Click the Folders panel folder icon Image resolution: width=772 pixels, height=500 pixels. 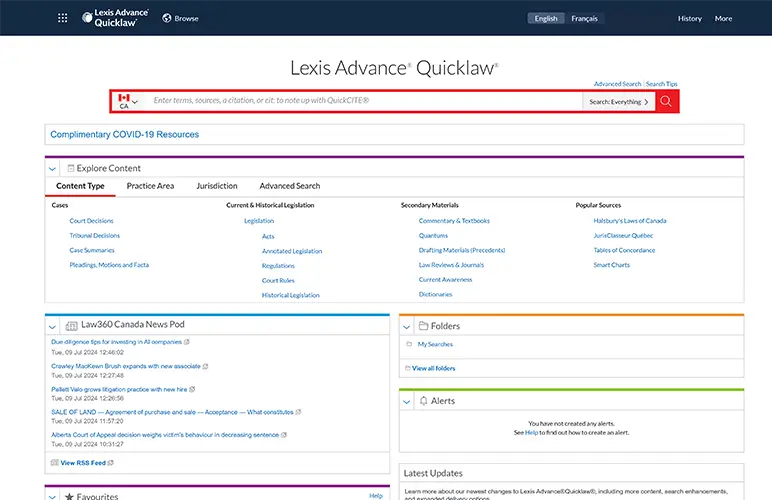[x=423, y=325]
